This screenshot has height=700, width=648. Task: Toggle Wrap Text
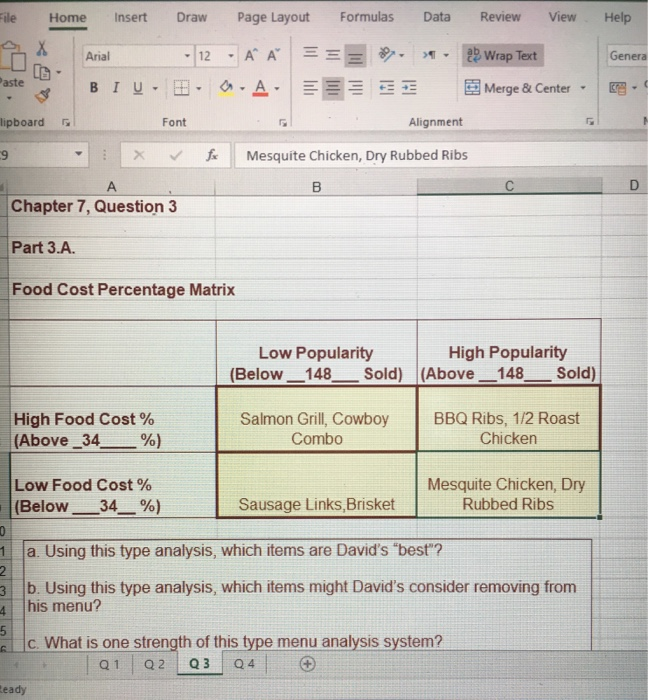coord(503,55)
